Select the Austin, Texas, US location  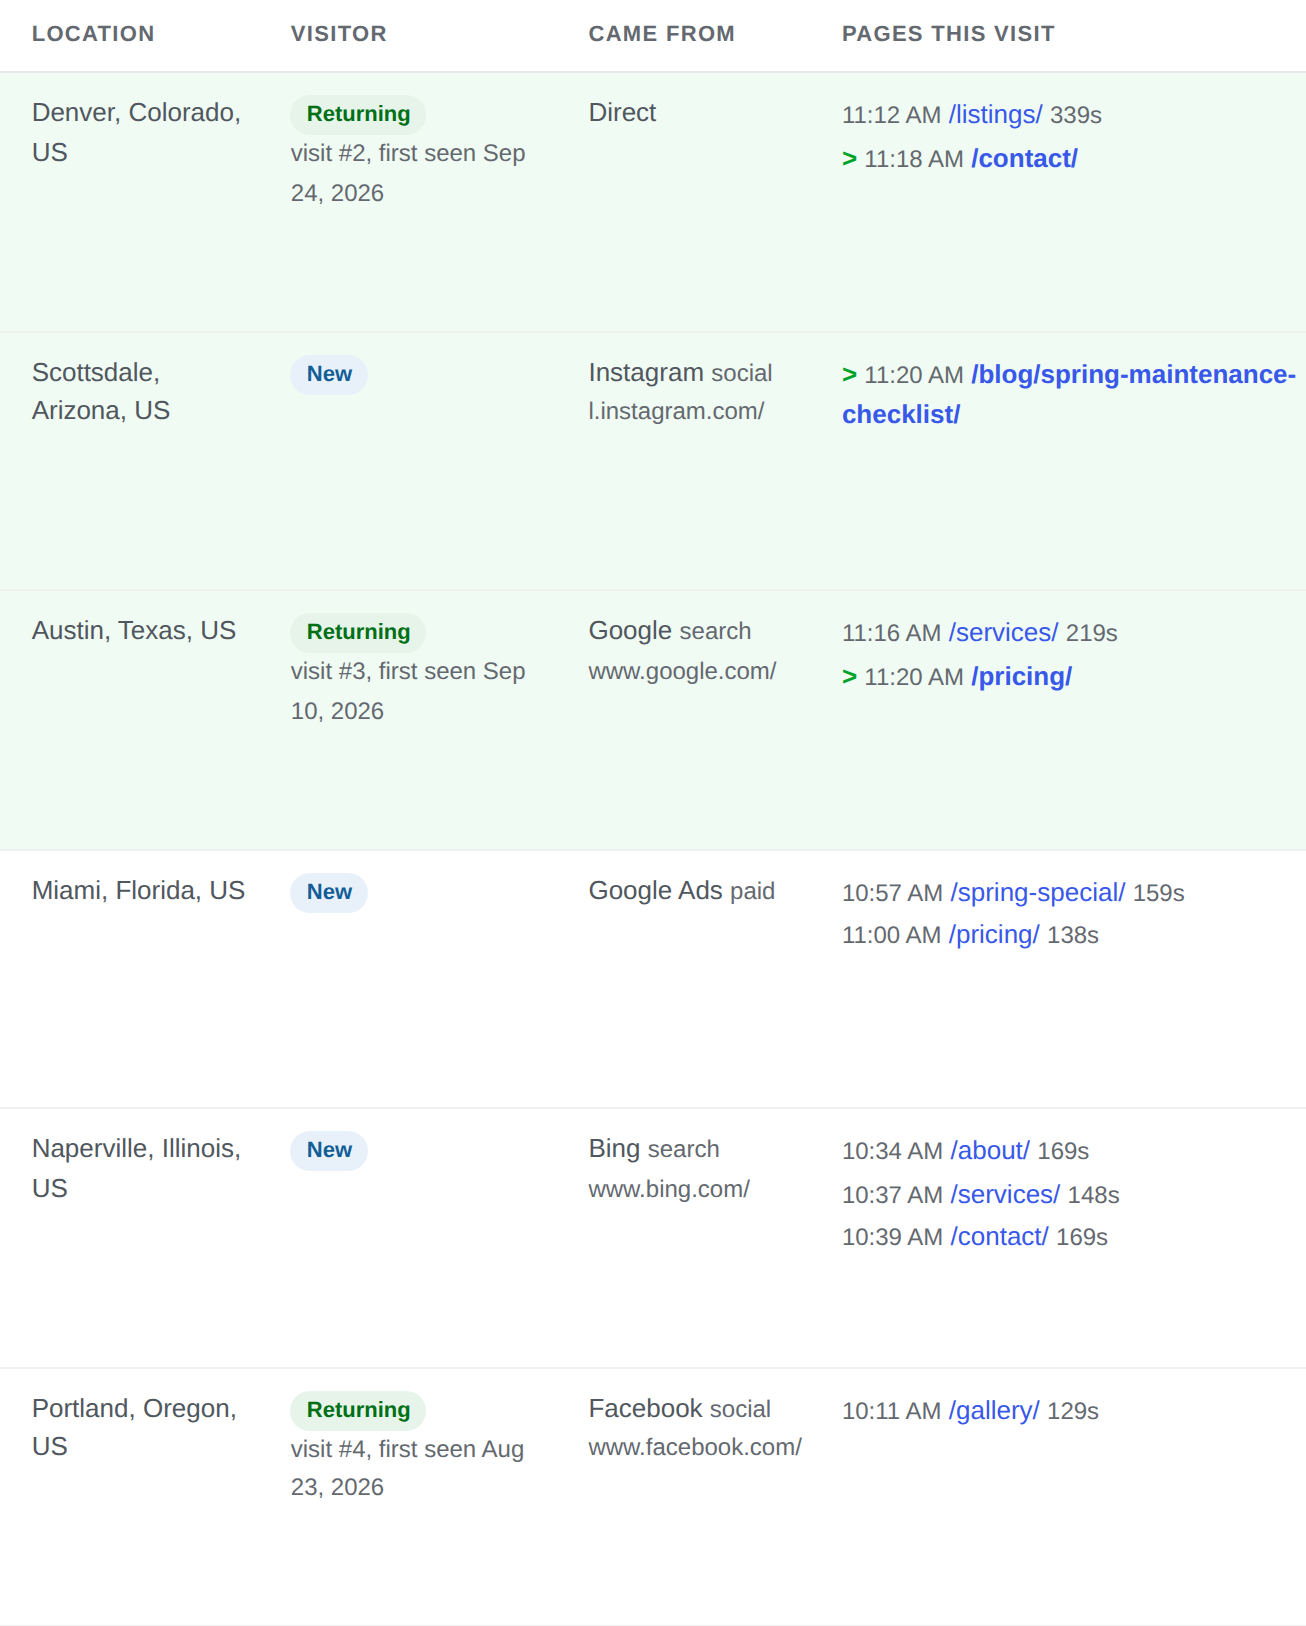tap(134, 631)
